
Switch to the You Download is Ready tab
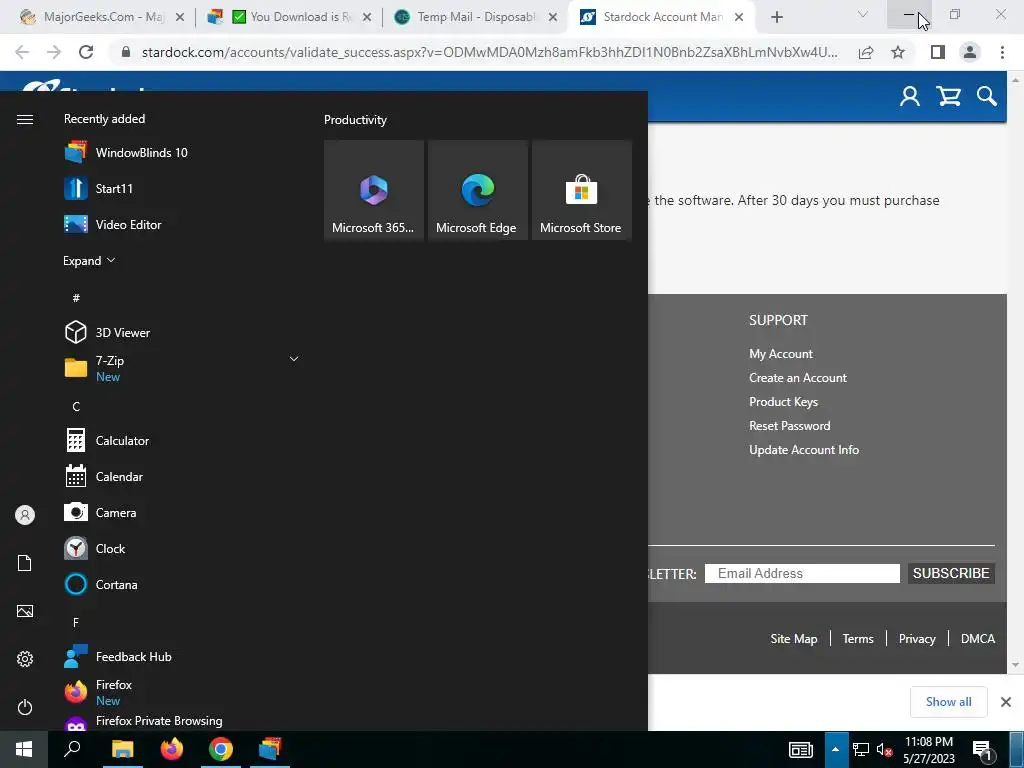point(287,17)
